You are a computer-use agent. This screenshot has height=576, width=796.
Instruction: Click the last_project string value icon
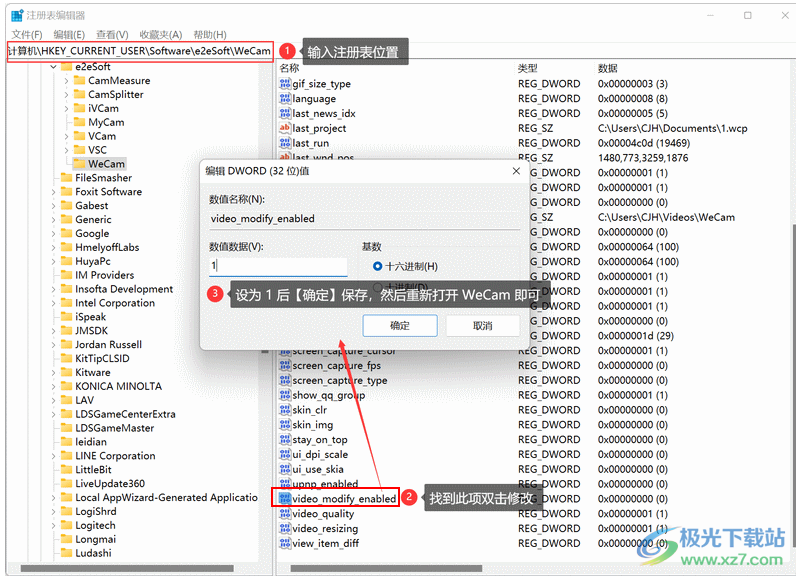[x=285, y=128]
